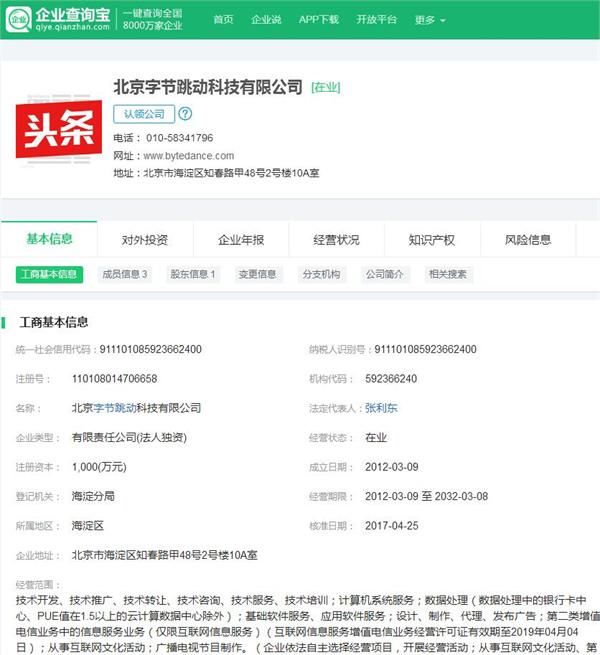The width and height of the screenshot is (600, 655).
Task: Click the 所属地区 value 海淀区
Action: 88,526
